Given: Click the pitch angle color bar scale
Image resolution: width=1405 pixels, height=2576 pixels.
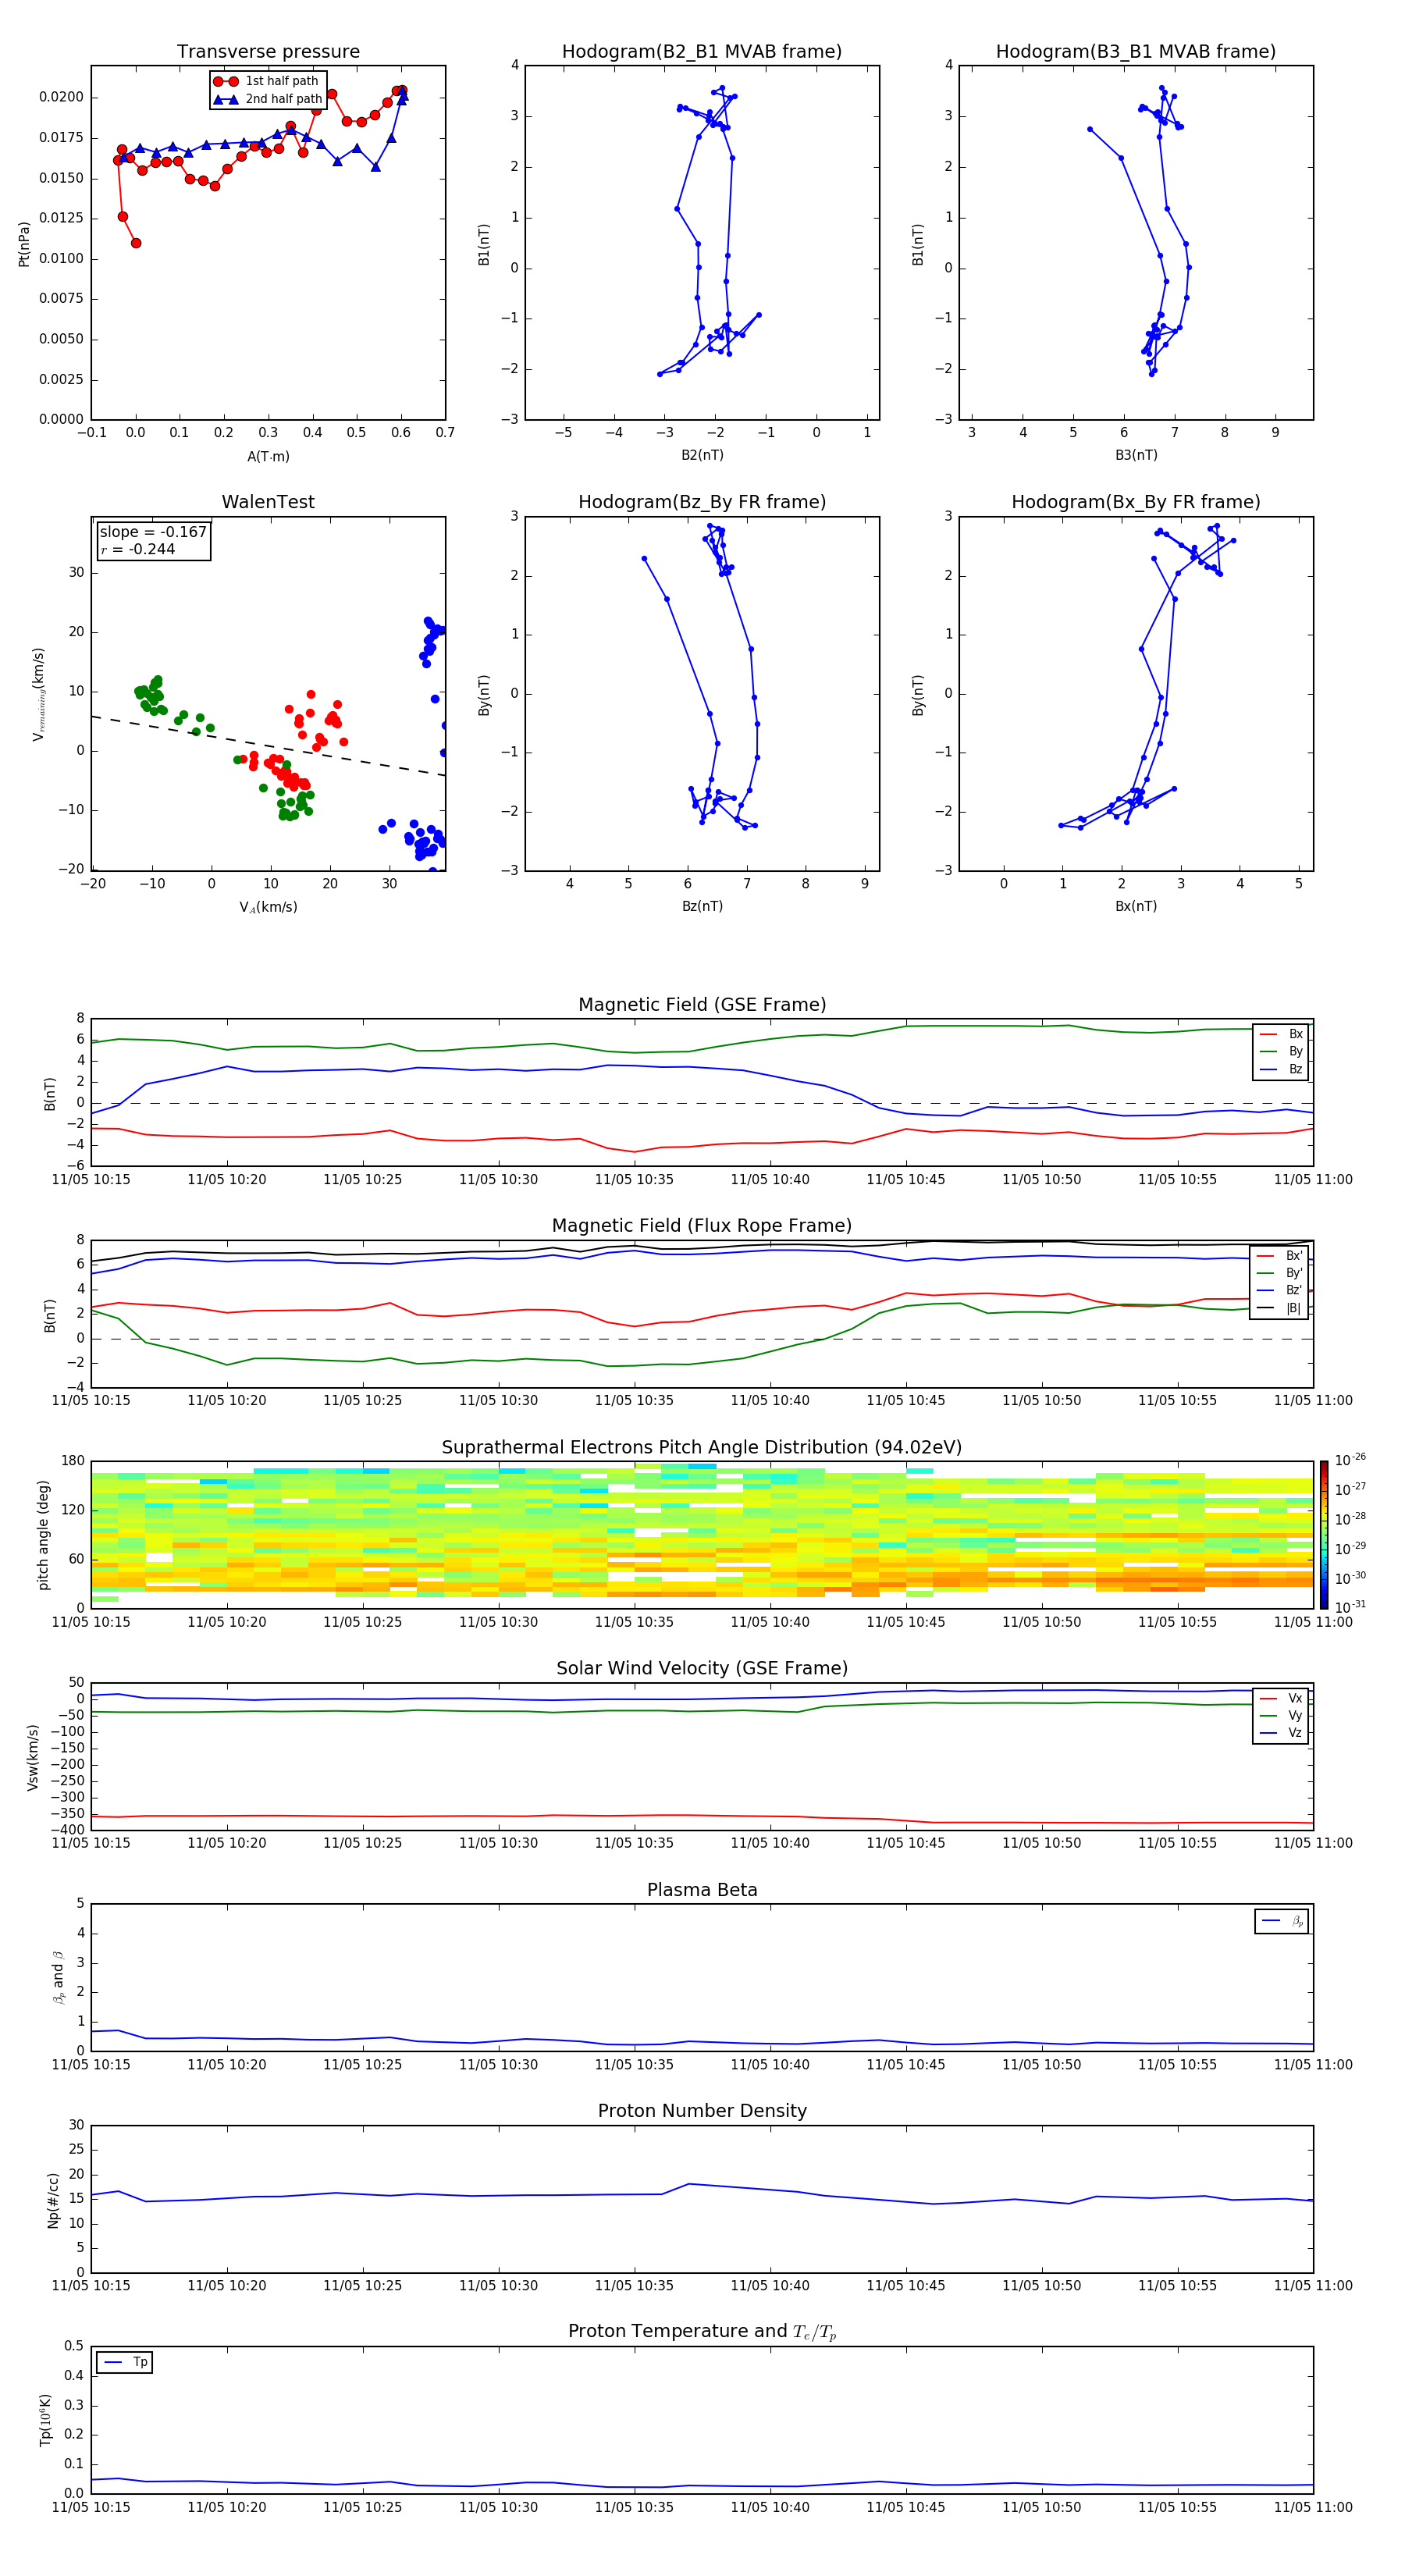Looking at the screenshot, I should pos(1323,1534).
